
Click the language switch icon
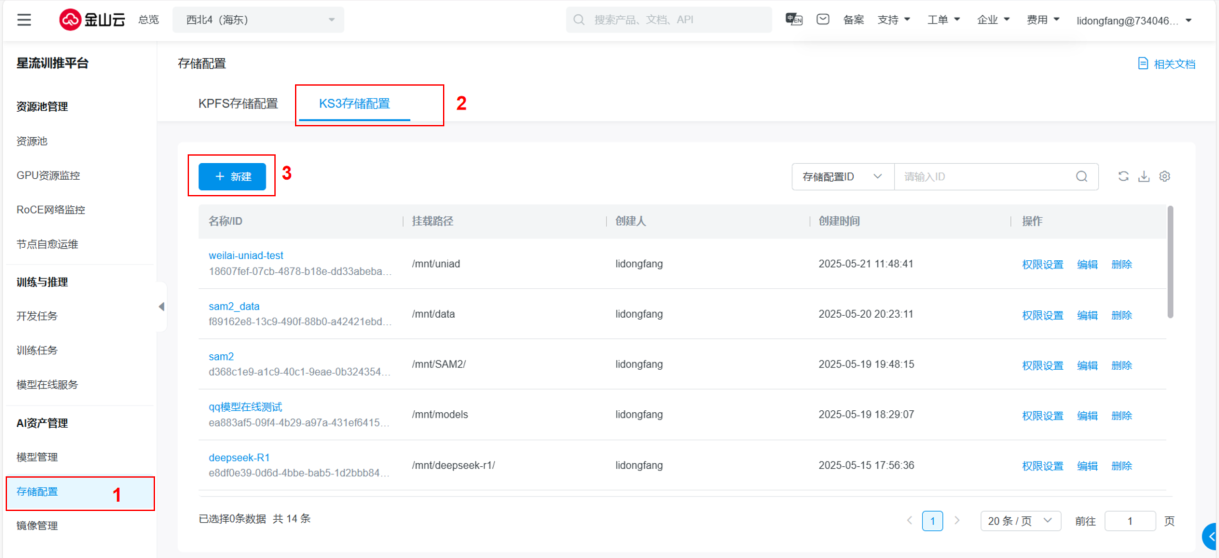(x=794, y=20)
